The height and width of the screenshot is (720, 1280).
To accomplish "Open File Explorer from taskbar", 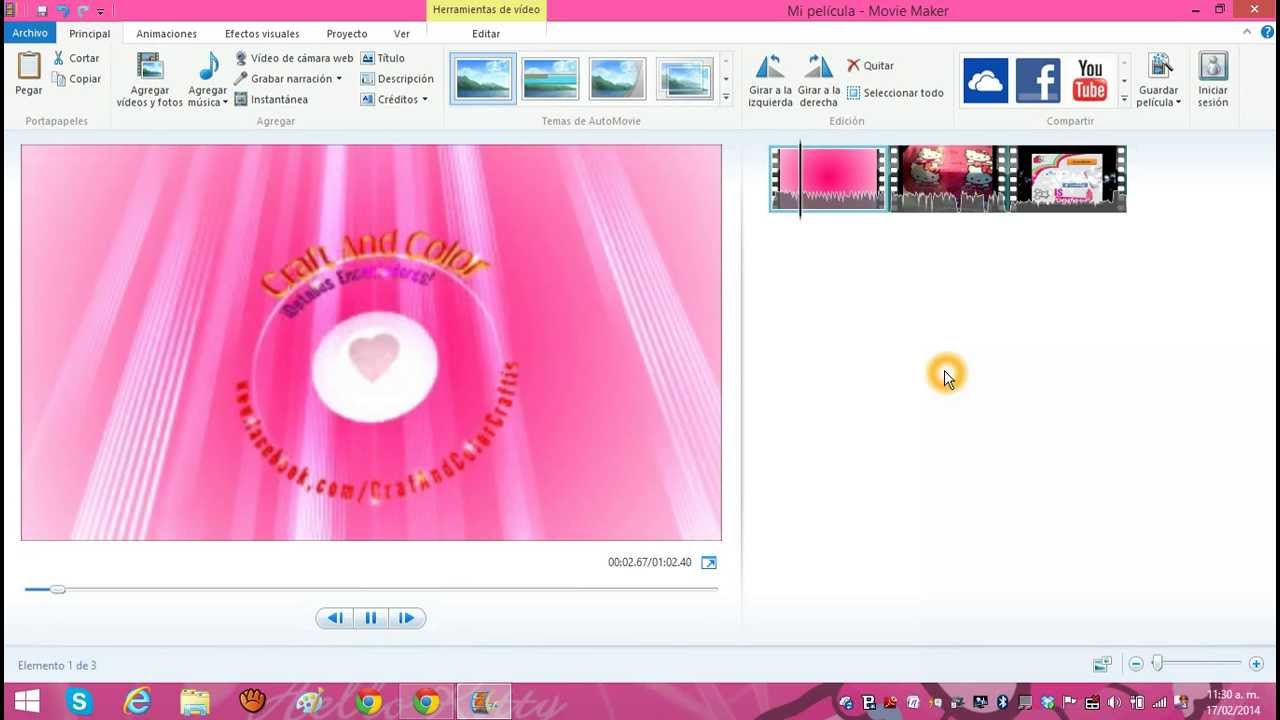I will click(x=195, y=702).
